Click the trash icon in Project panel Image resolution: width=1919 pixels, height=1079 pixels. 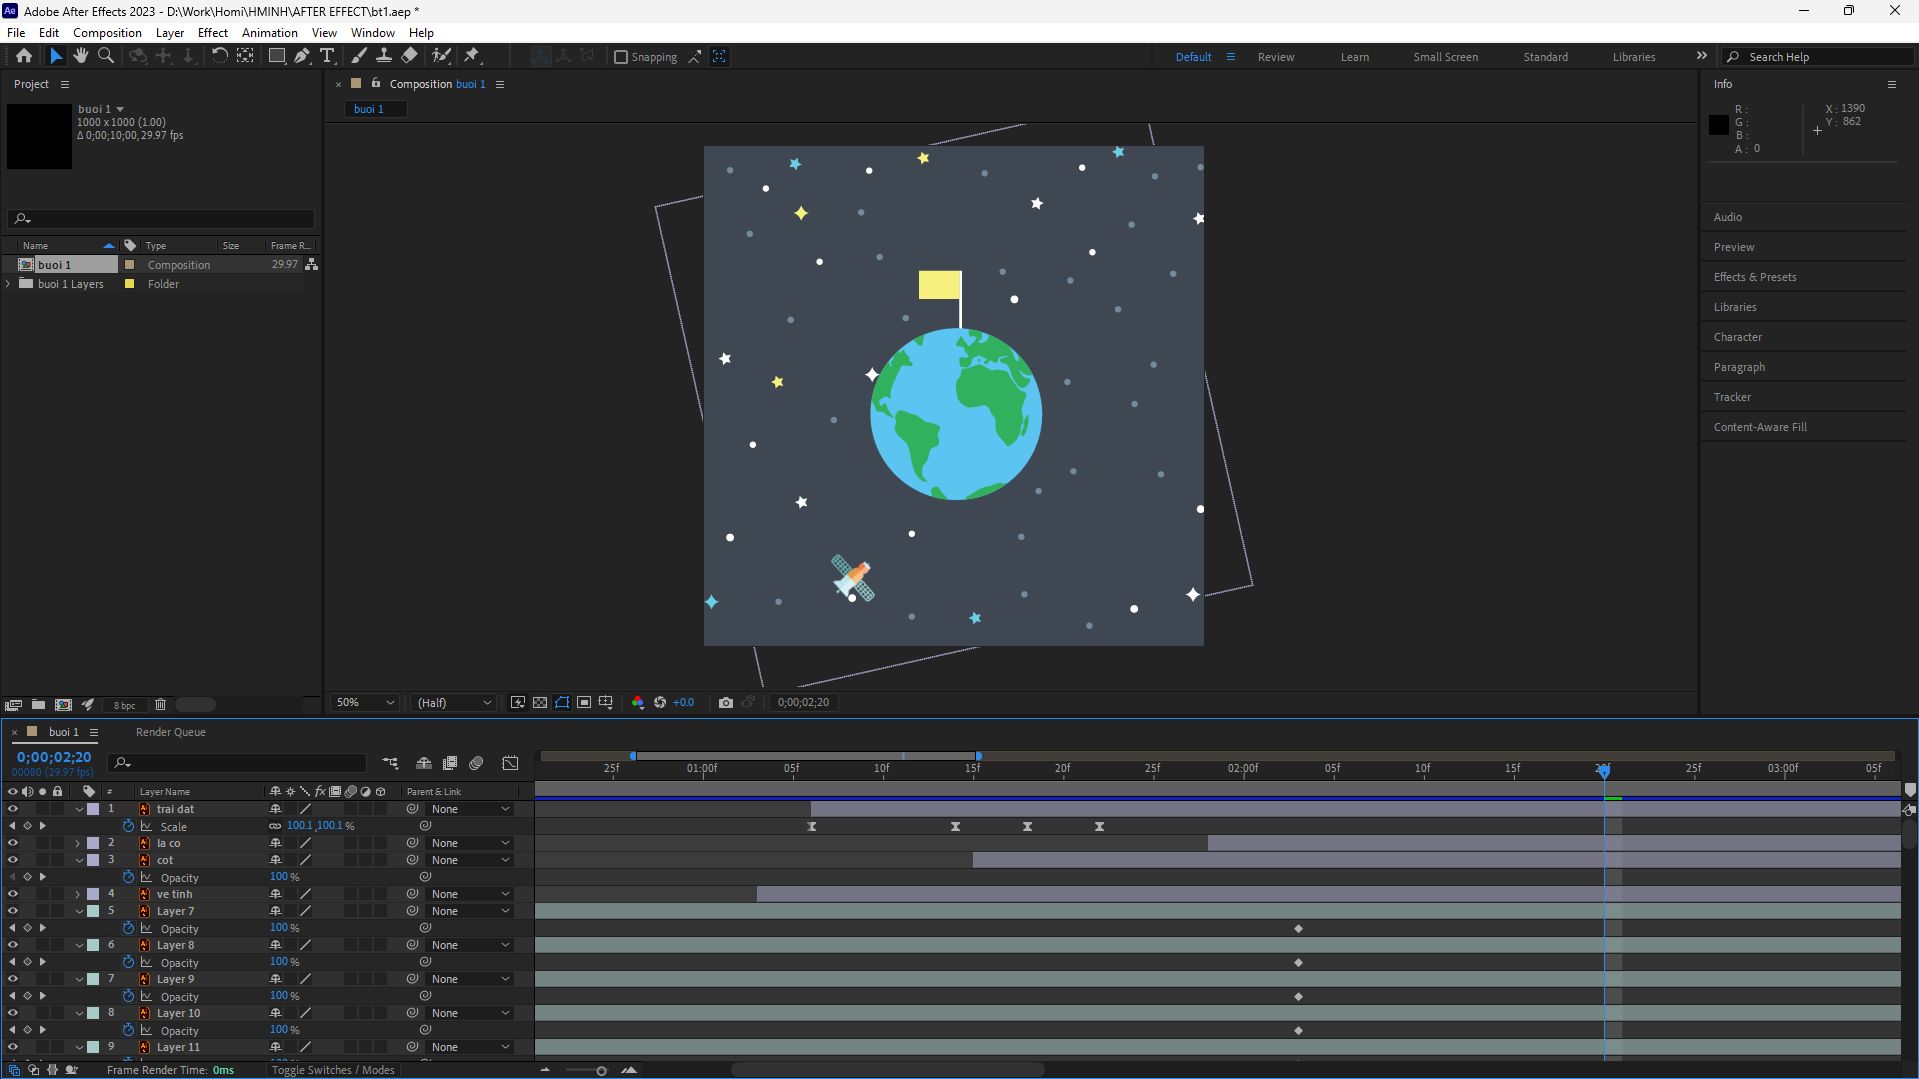tap(160, 705)
